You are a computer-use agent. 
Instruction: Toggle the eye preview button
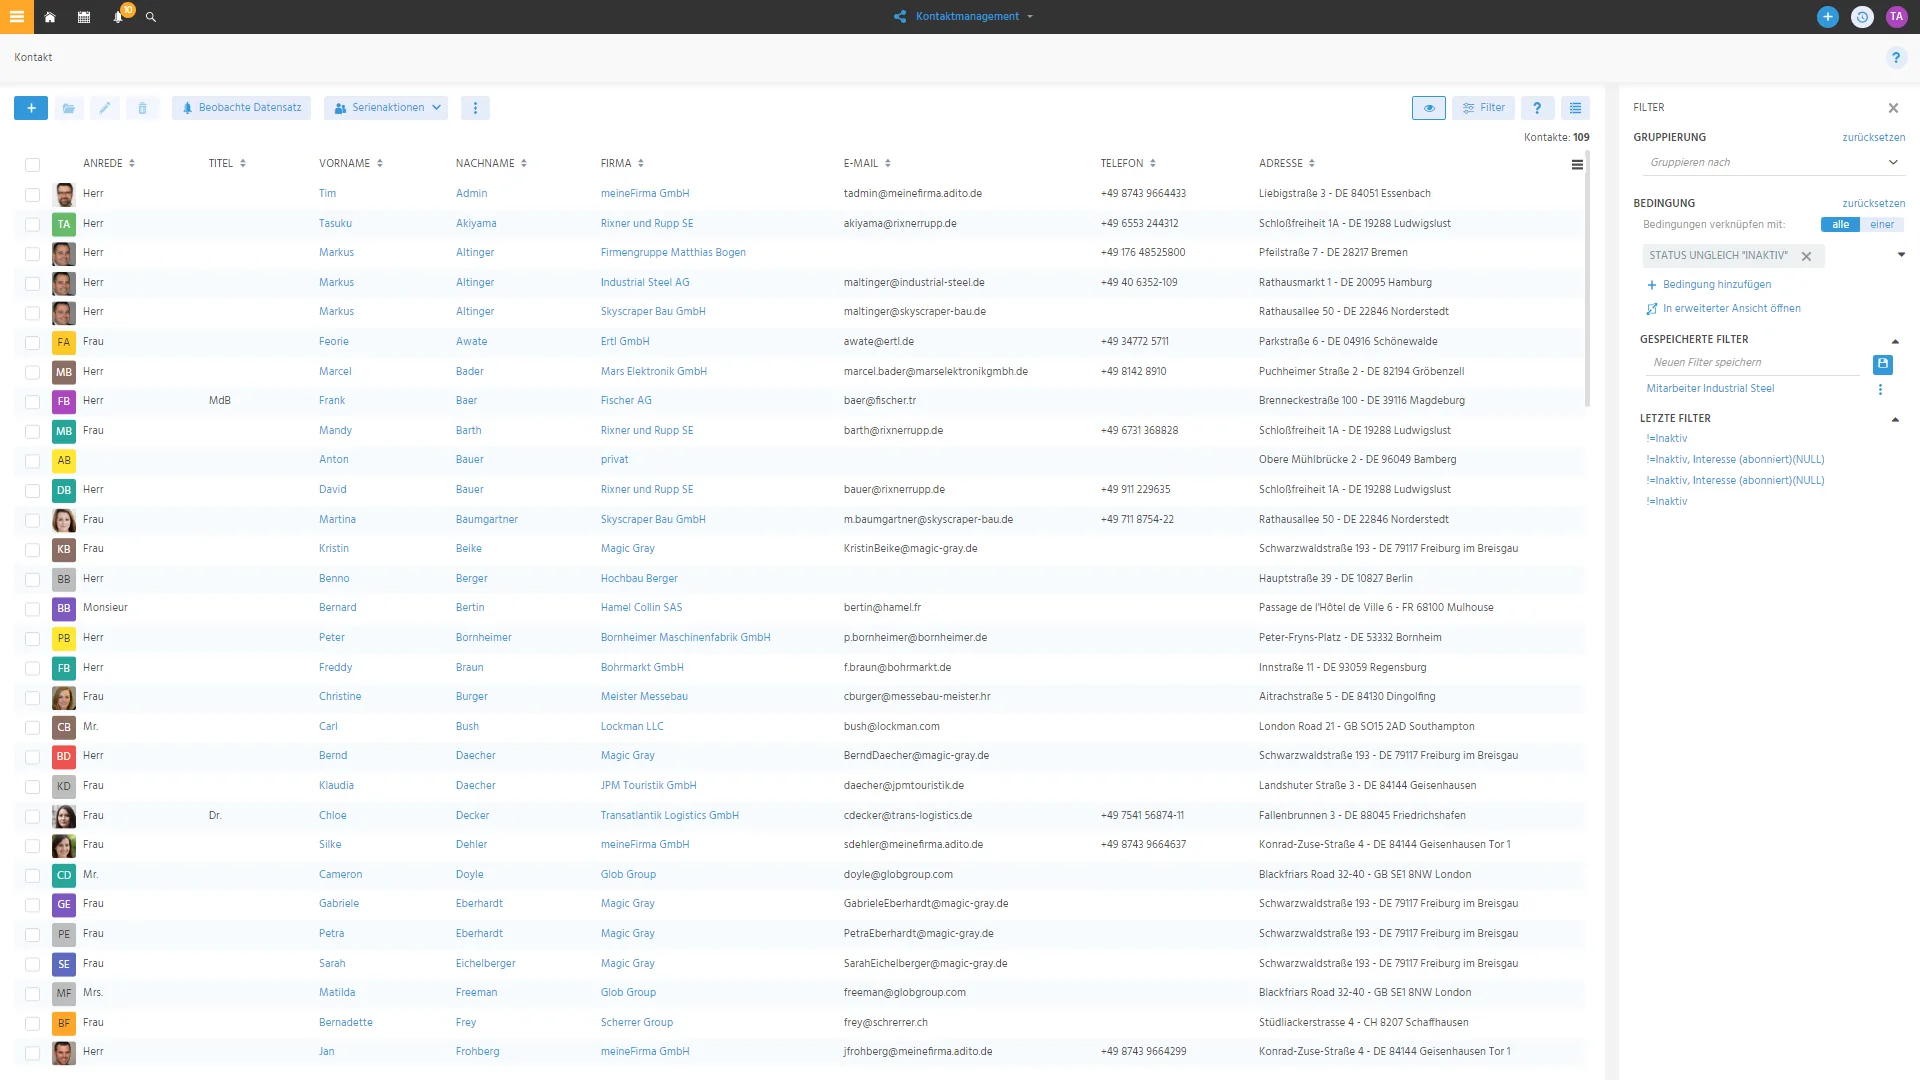pyautogui.click(x=1429, y=108)
